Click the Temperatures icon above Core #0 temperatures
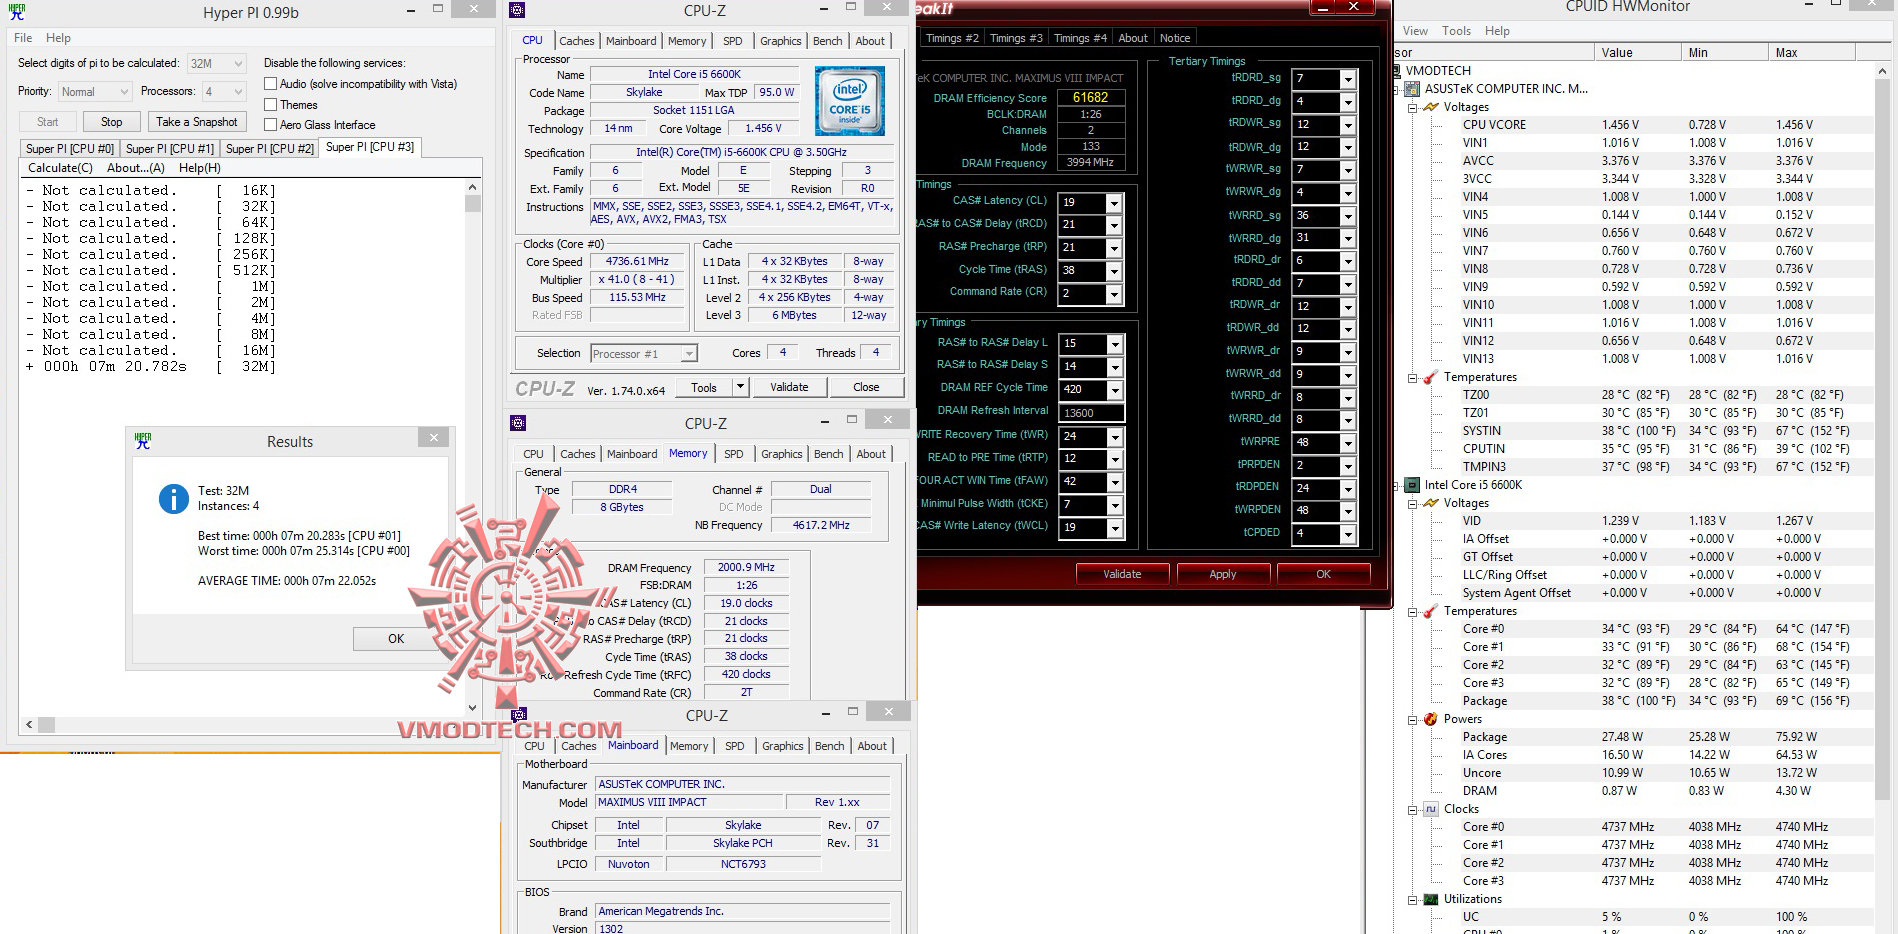The width and height of the screenshot is (1898, 934). [1430, 611]
